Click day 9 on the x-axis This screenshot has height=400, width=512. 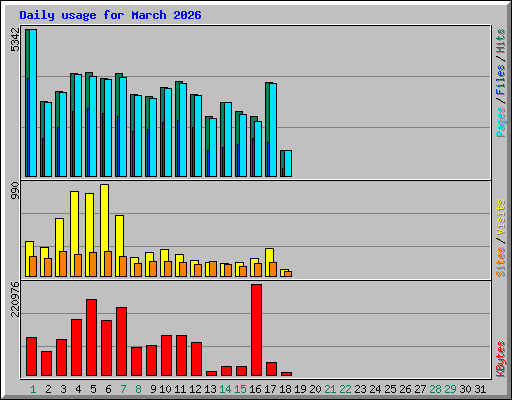[153, 389]
